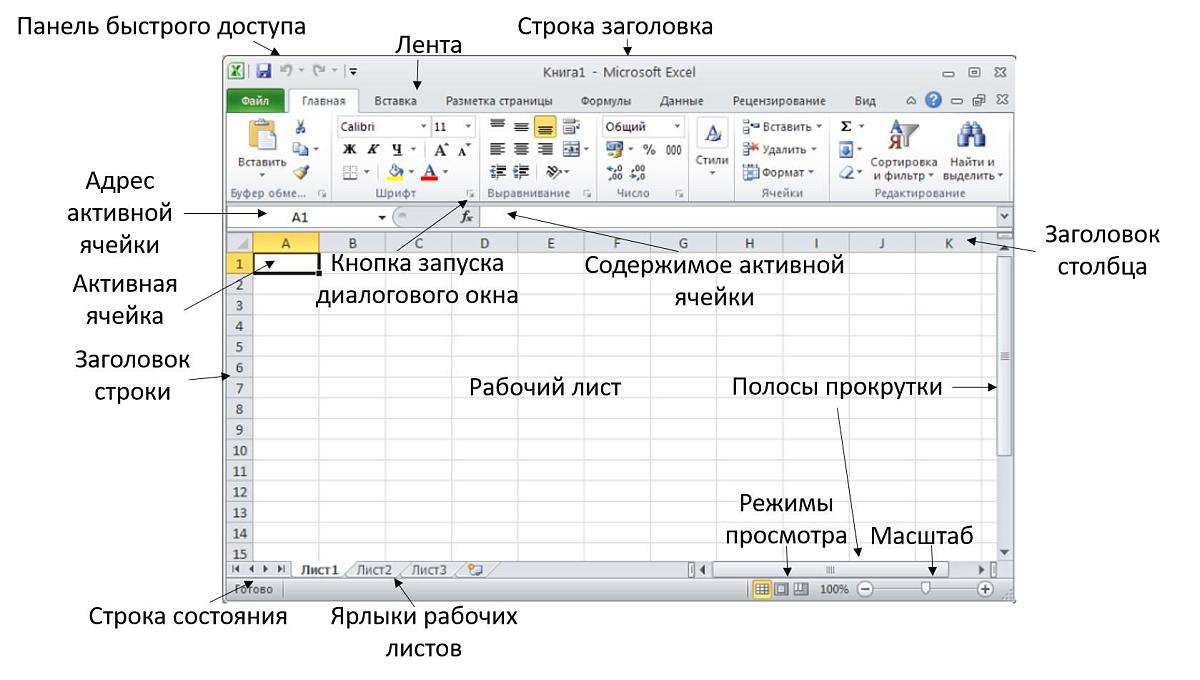Click the Cut scissors icon
This screenshot has height=680, width=1200.
pos(300,127)
